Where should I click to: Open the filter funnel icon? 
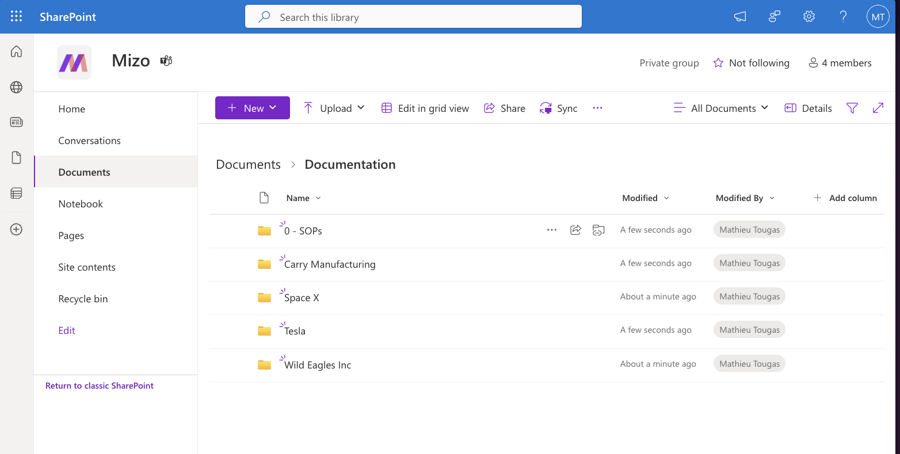(x=852, y=108)
